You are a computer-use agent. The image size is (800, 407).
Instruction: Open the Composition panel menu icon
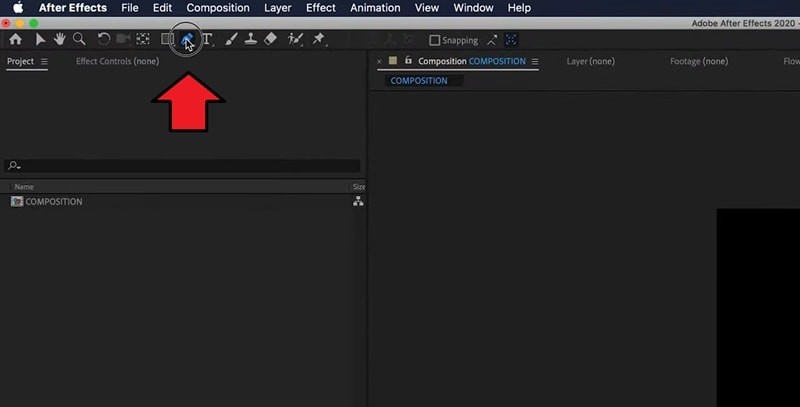coord(535,61)
